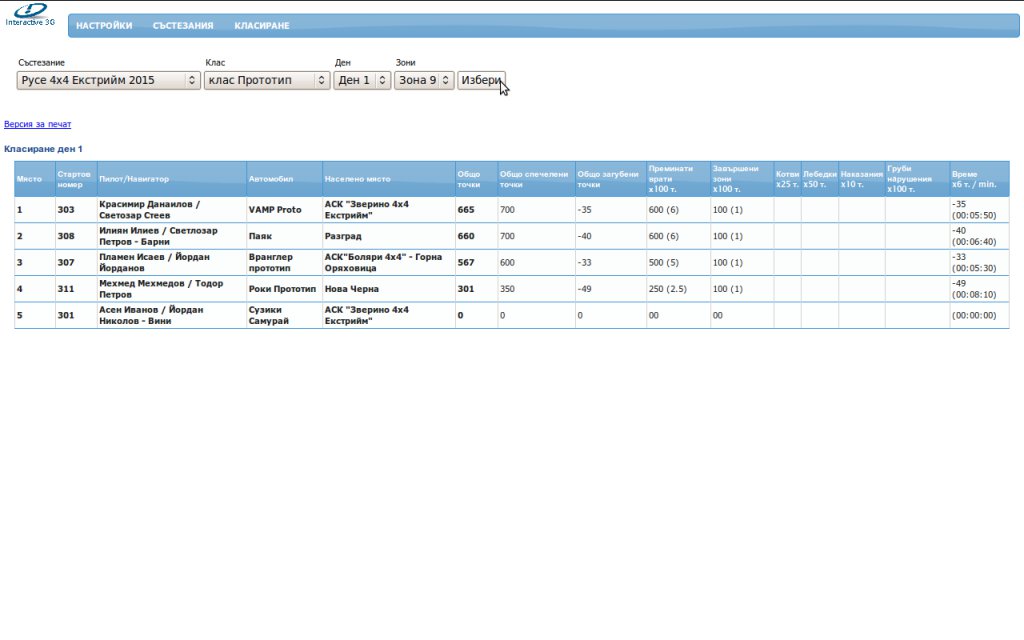The width and height of the screenshot is (1024, 640).
Task: Click the Паяк vehicle cell
Action: pyautogui.click(x=284, y=236)
